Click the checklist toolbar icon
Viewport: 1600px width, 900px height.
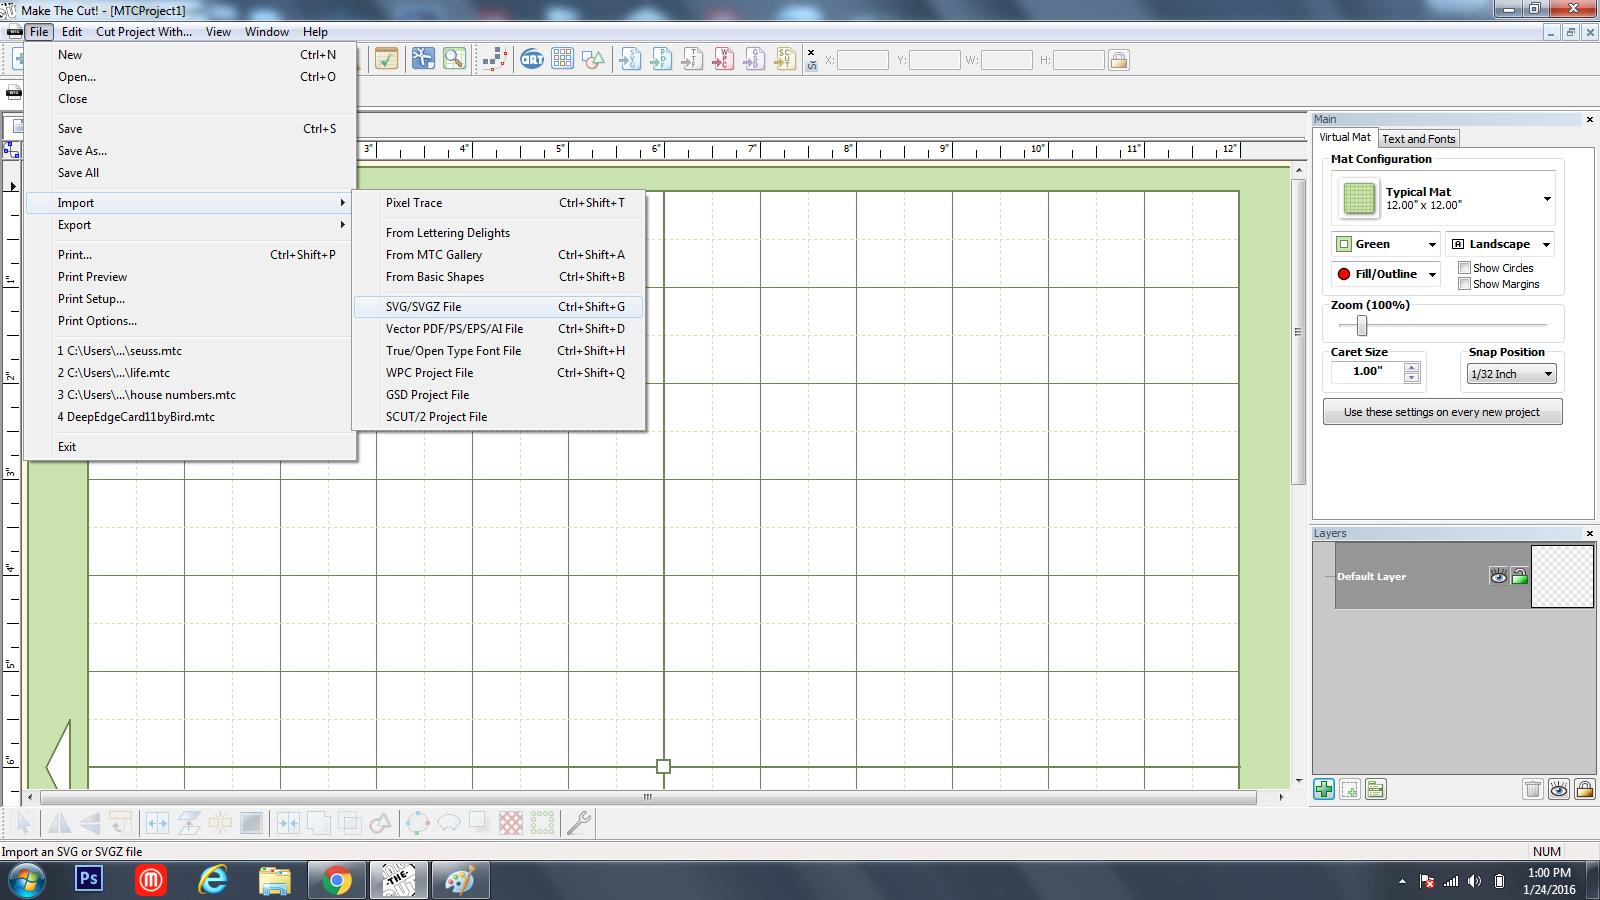(x=386, y=59)
